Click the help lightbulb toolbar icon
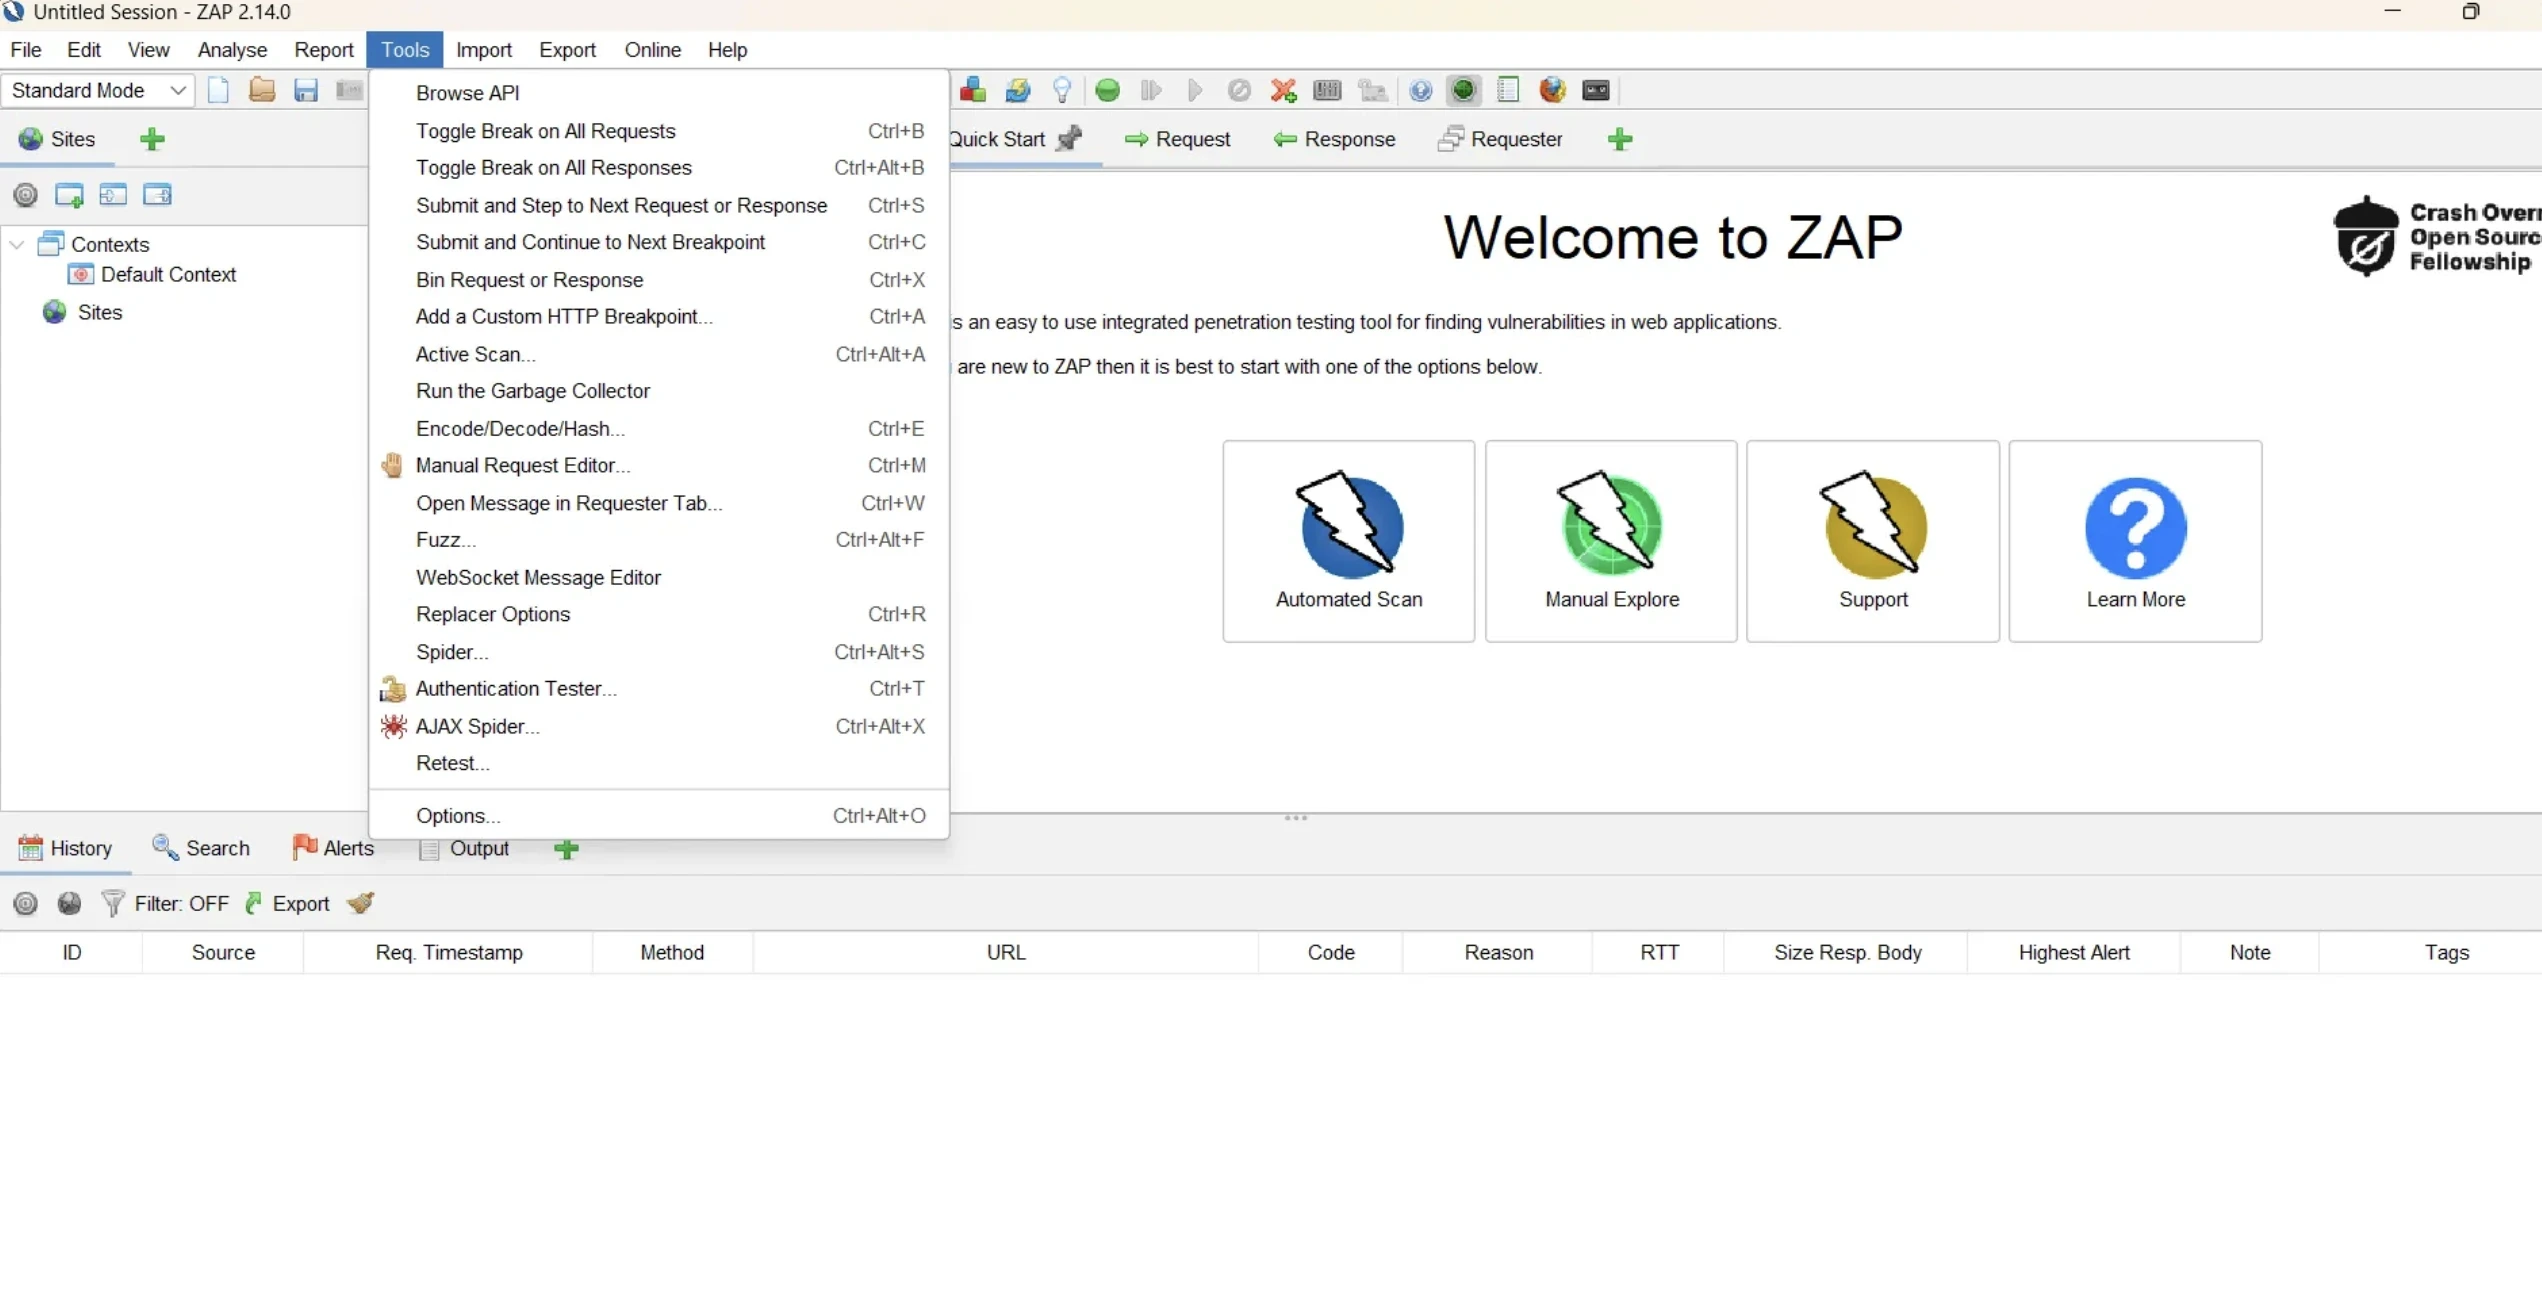The width and height of the screenshot is (2542, 1296). click(1062, 90)
